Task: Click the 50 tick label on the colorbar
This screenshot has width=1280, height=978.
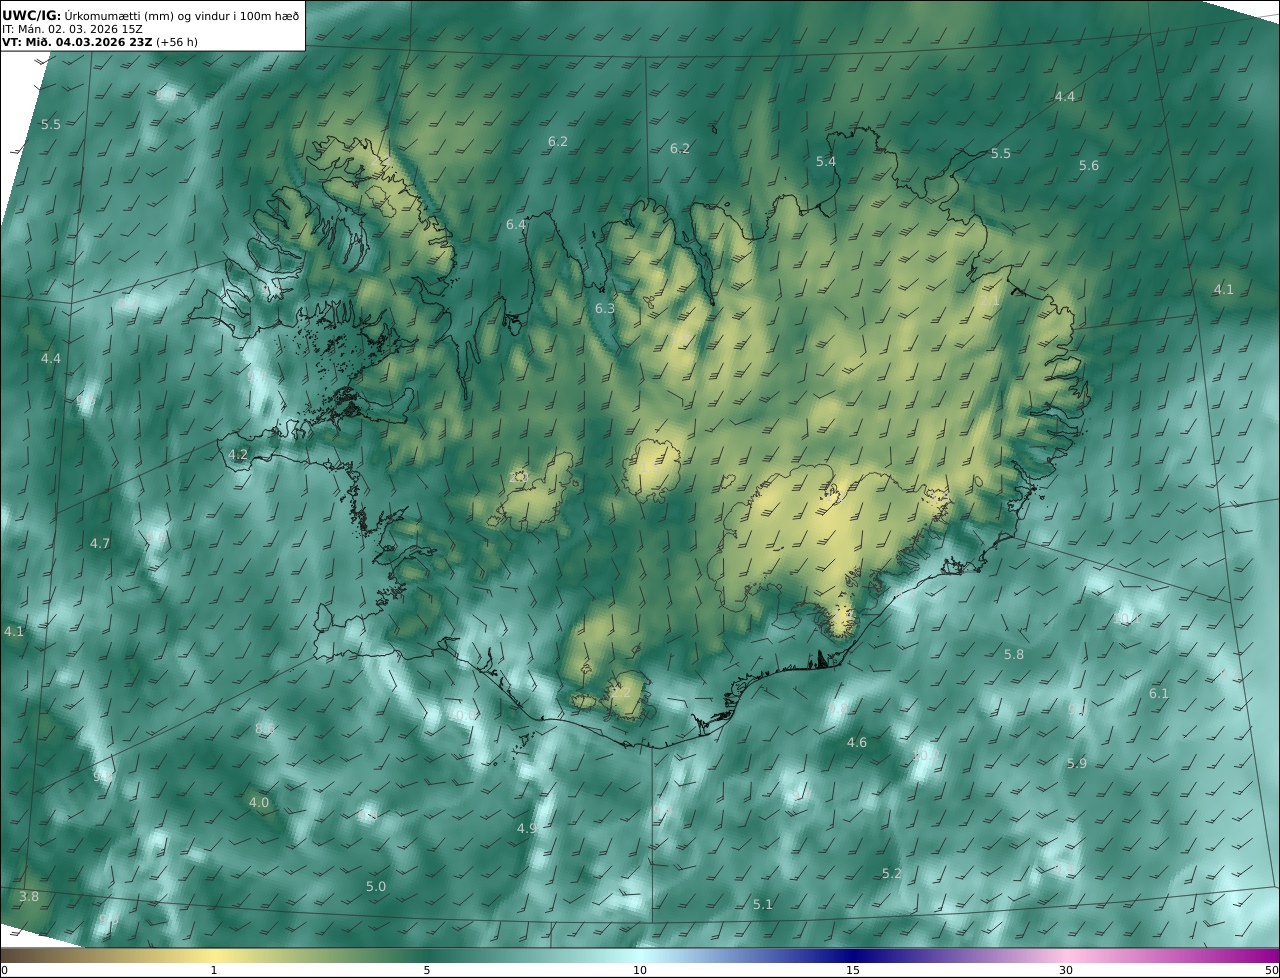Action: click(1272, 970)
